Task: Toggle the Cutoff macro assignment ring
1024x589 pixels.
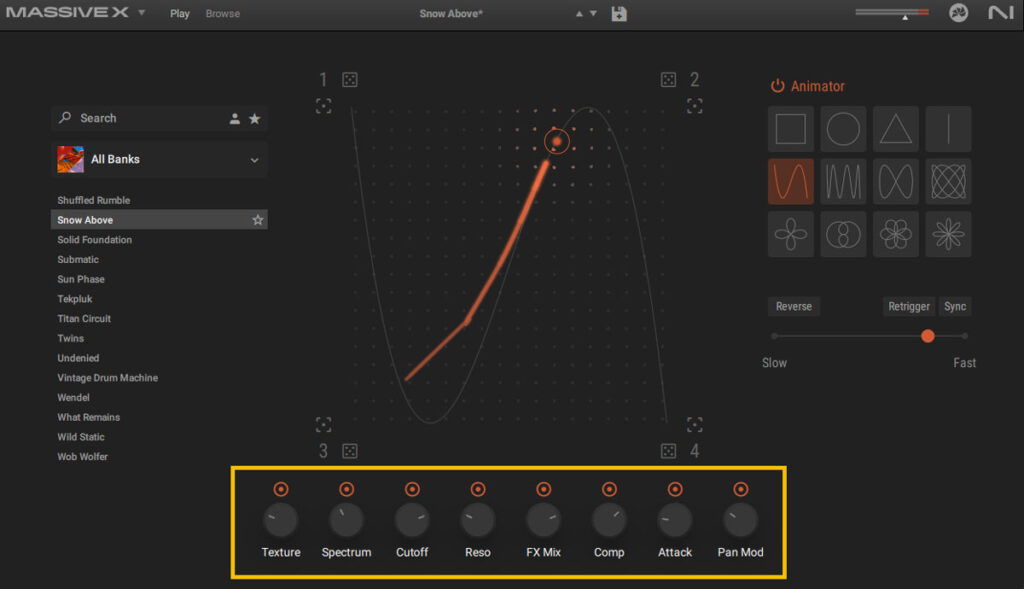Action: 412,489
